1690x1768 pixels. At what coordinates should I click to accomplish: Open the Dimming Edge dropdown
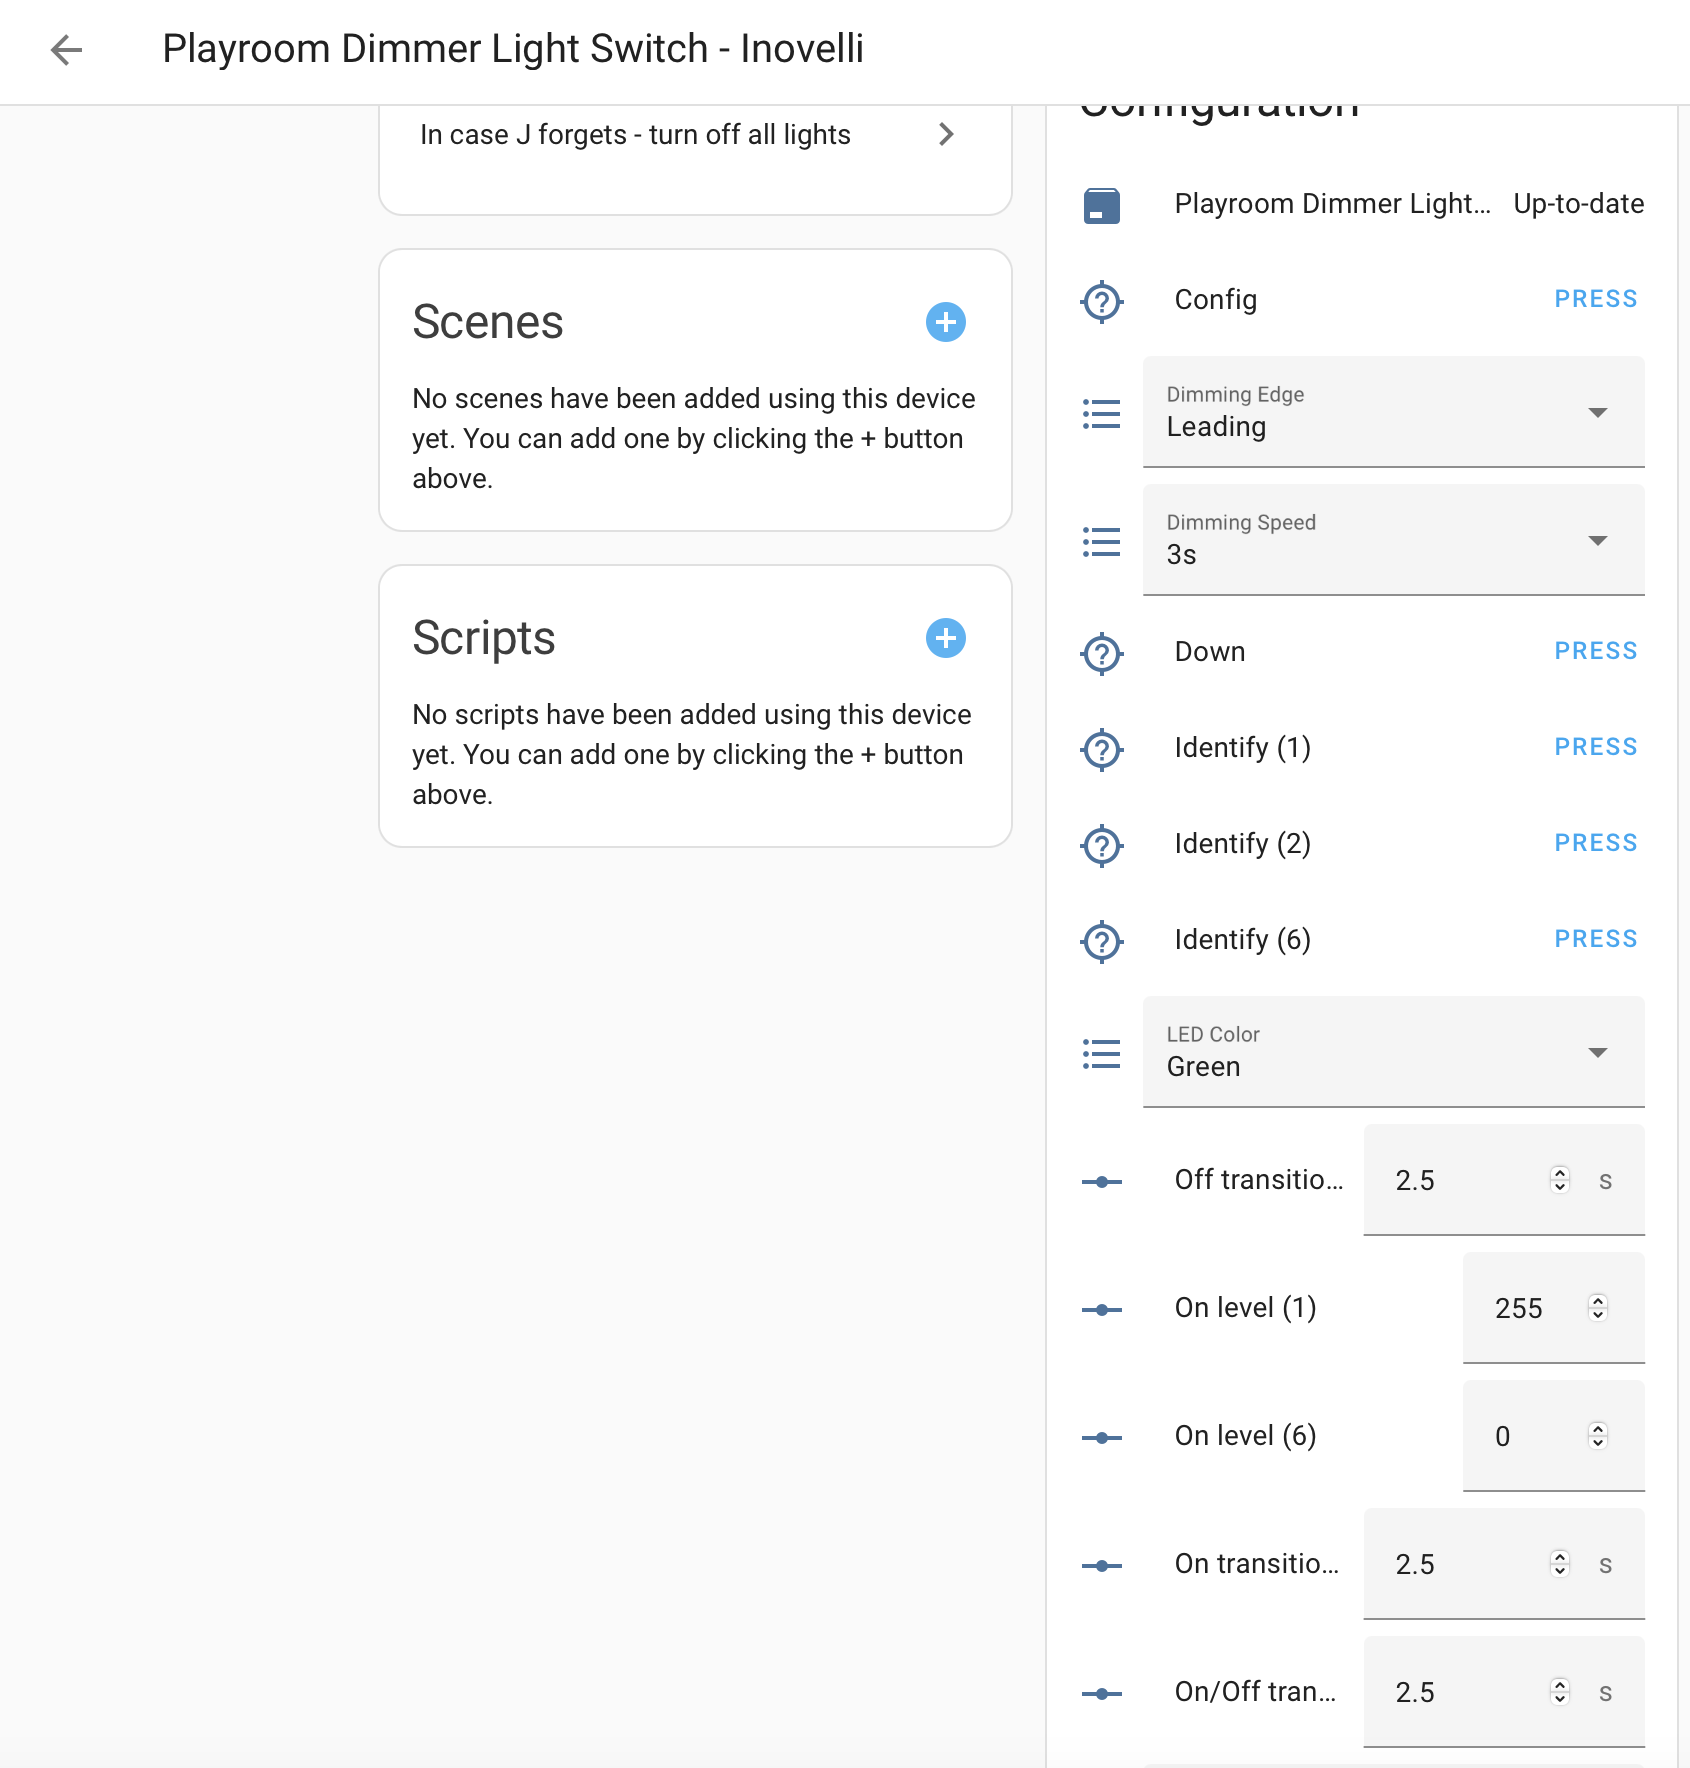click(1394, 412)
